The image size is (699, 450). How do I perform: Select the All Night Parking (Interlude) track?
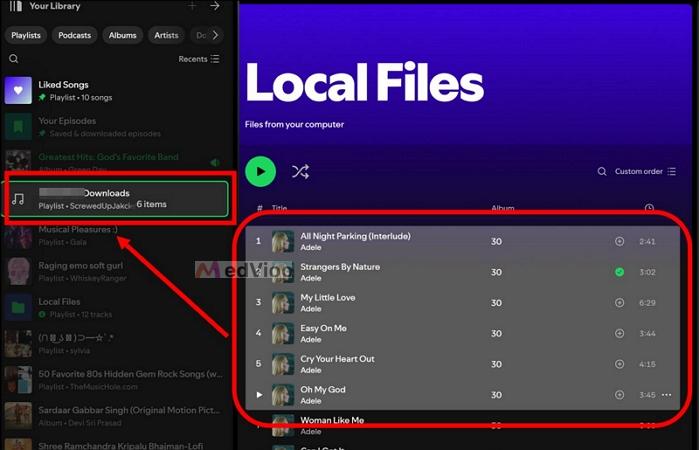tap(463, 241)
